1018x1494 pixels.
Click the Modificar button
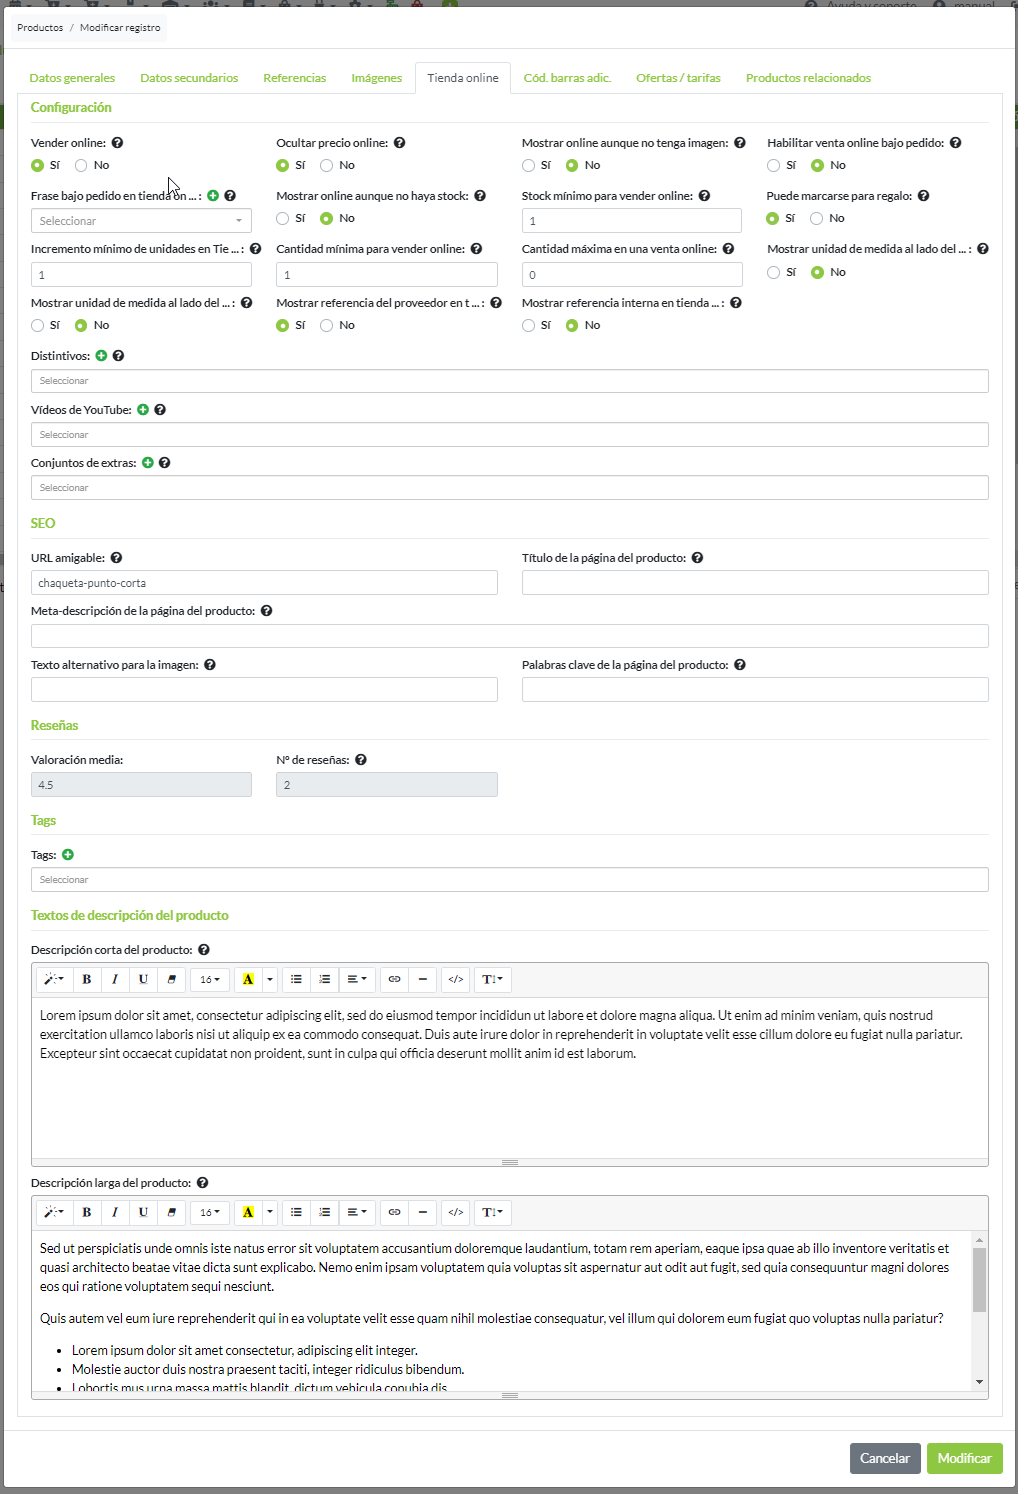[964, 1458]
